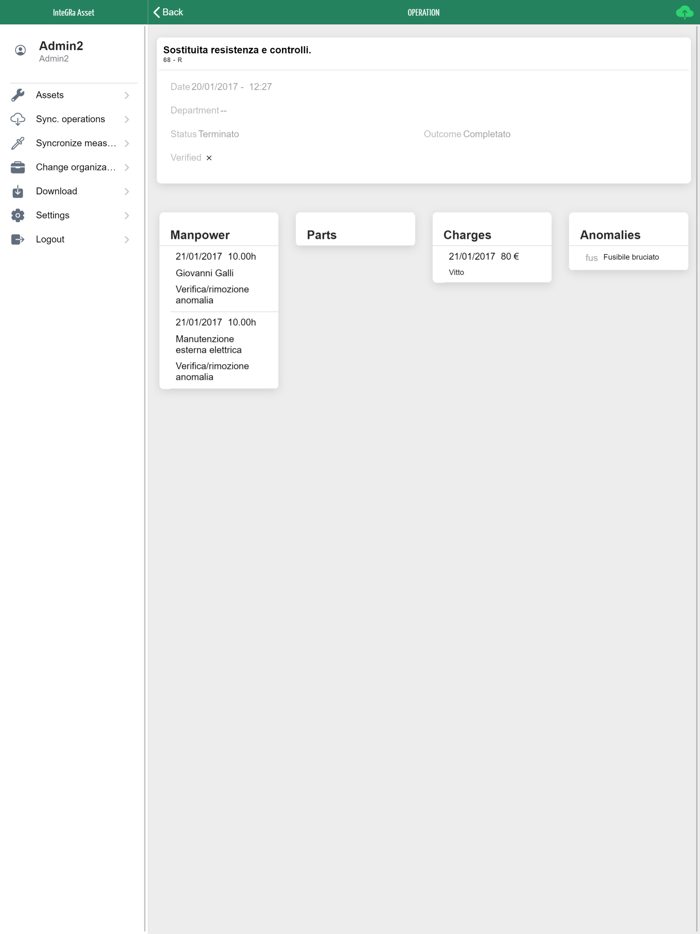The width and height of the screenshot is (700, 934).
Task: Select Manutenzione esterna elettrica manpower entry
Action: coord(219,350)
